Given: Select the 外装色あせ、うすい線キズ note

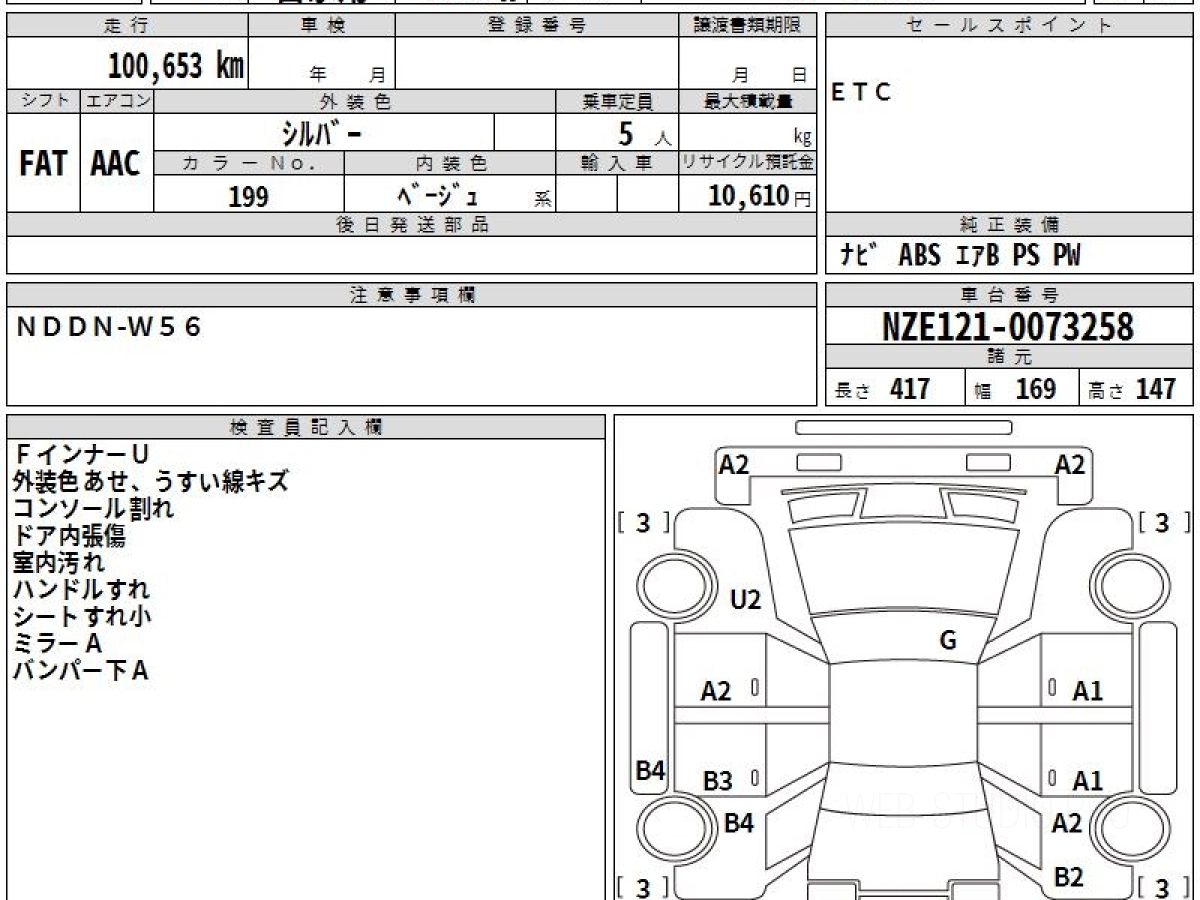Looking at the screenshot, I should pyautogui.click(x=151, y=482).
